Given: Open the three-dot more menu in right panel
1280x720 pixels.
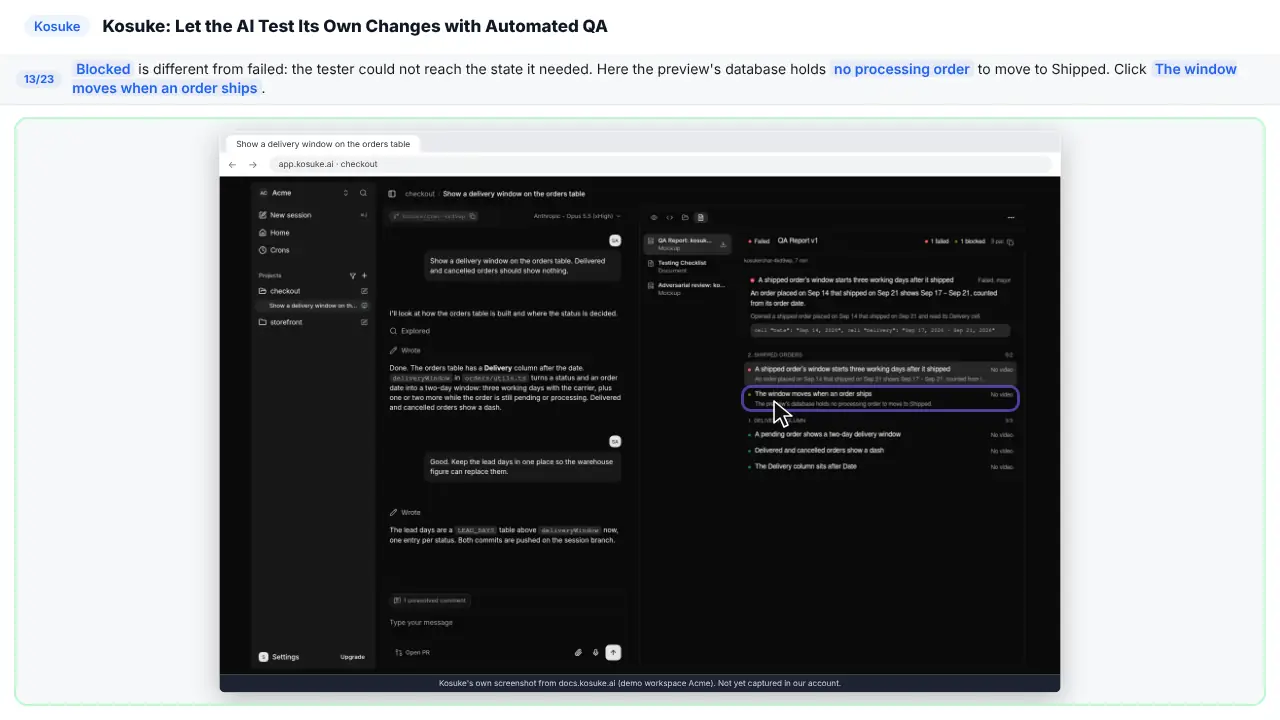Looking at the screenshot, I should (x=1011, y=217).
